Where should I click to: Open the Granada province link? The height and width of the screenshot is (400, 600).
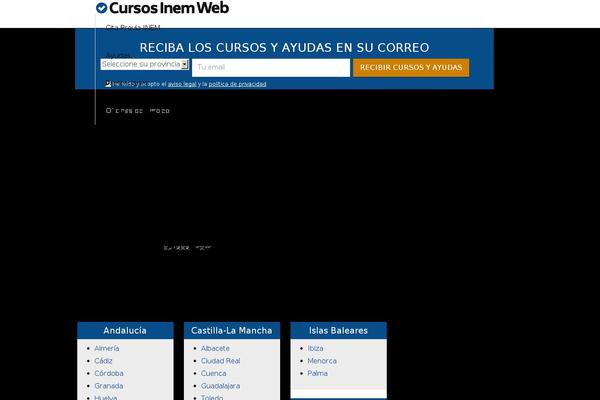tap(109, 386)
